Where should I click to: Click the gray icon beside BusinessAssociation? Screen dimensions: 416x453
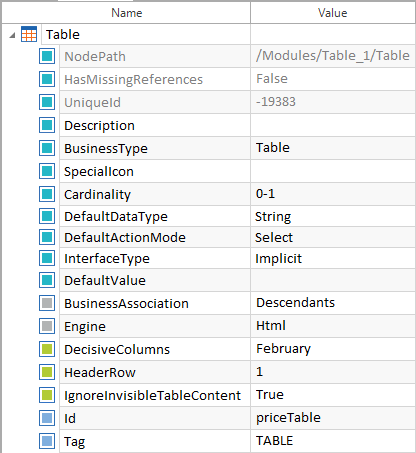click(47, 303)
